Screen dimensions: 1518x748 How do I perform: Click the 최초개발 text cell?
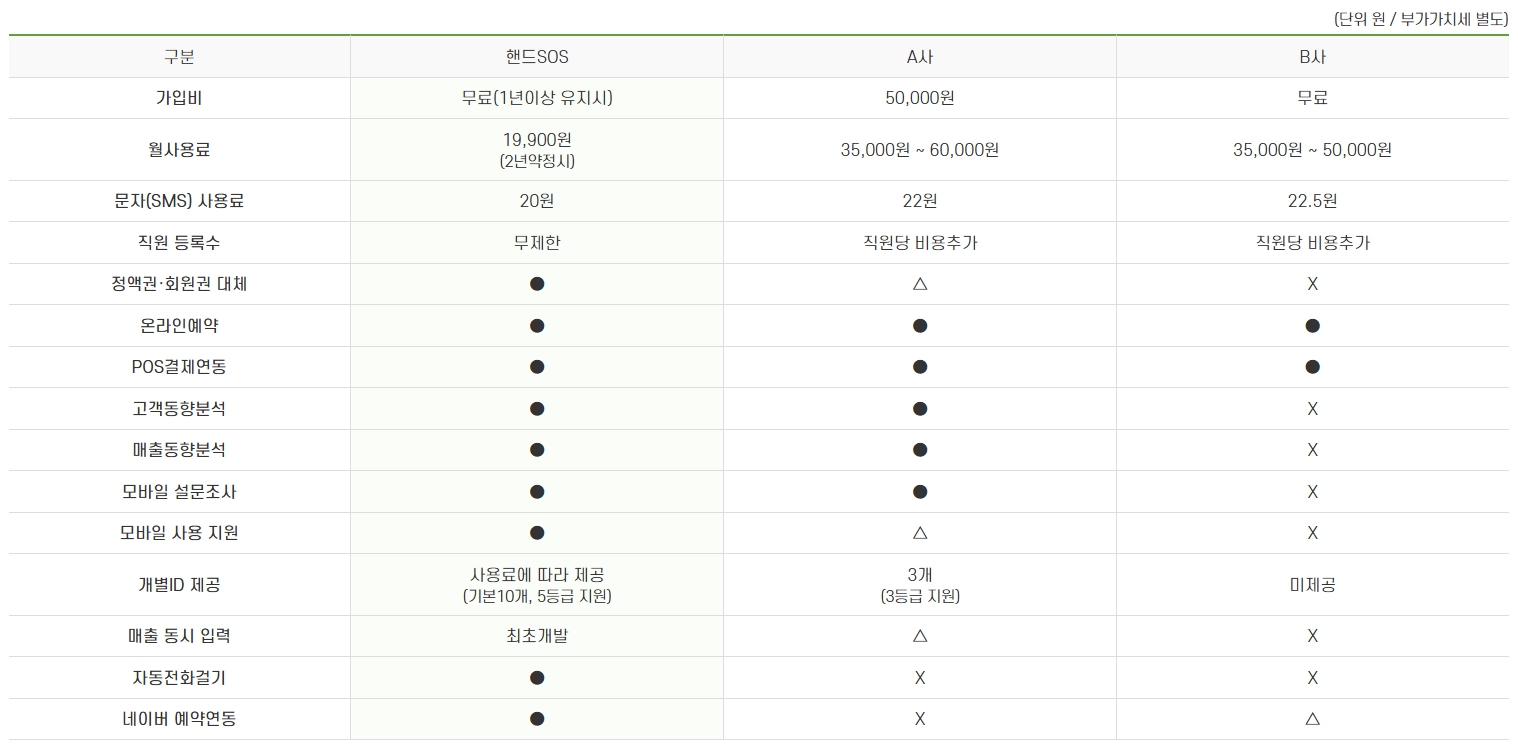(537, 636)
